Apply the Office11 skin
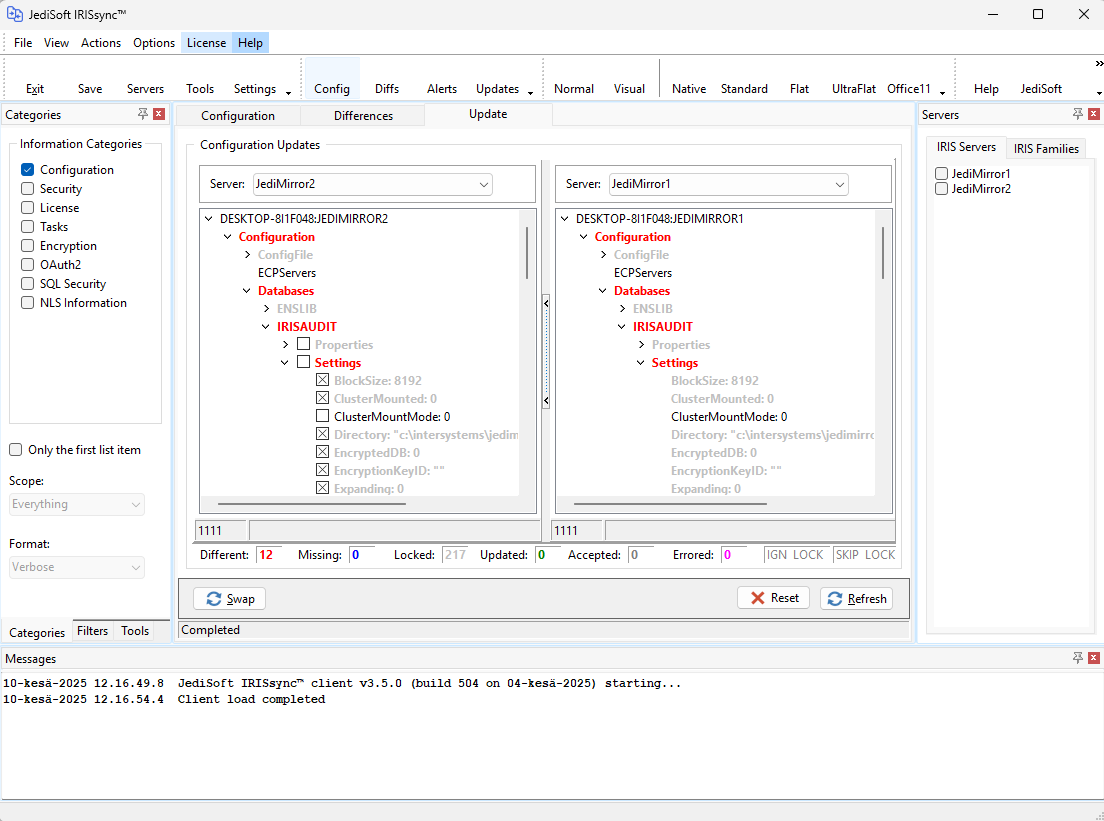The height and width of the screenshot is (821, 1104). 908,89
